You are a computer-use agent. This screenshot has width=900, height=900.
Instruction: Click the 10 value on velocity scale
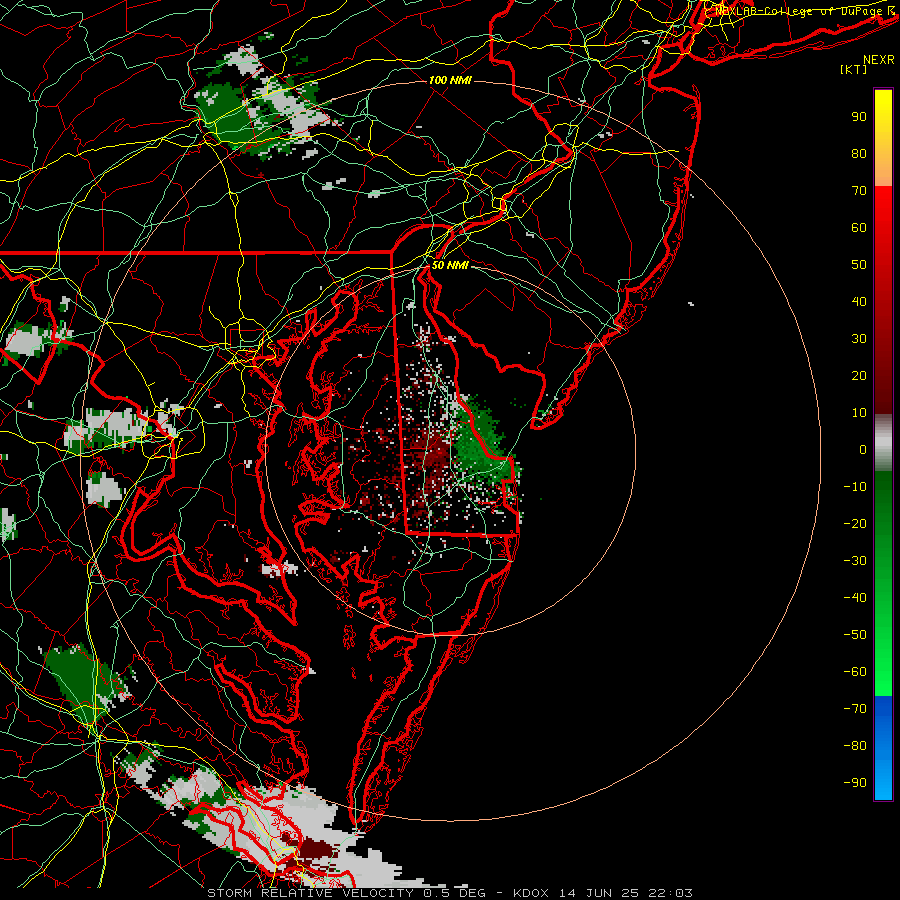[x=859, y=413]
